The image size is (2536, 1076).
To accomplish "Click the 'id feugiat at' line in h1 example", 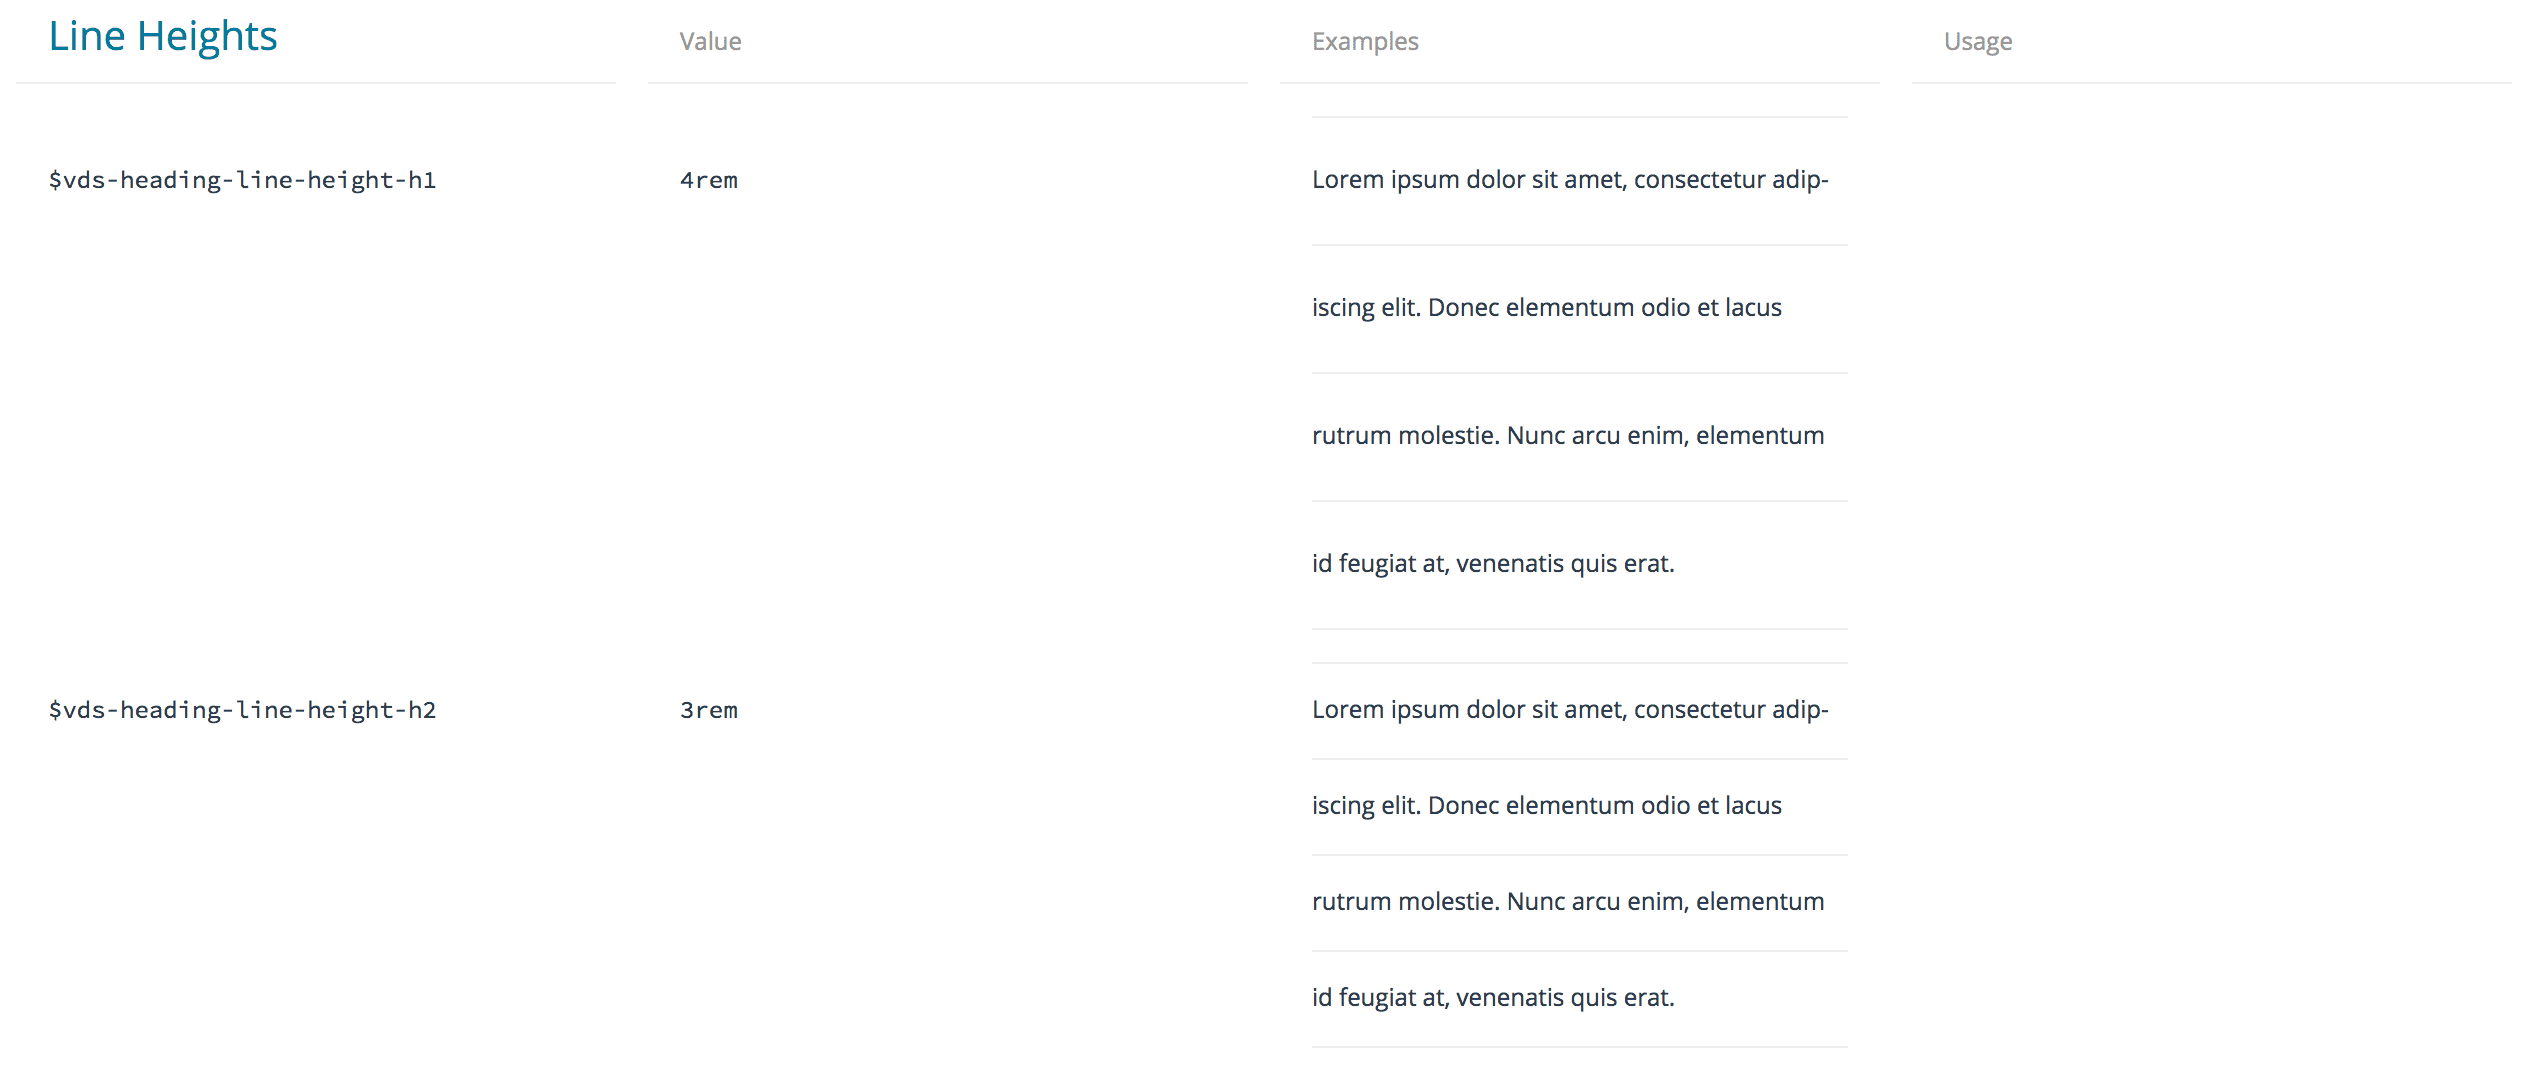I will (1492, 564).
